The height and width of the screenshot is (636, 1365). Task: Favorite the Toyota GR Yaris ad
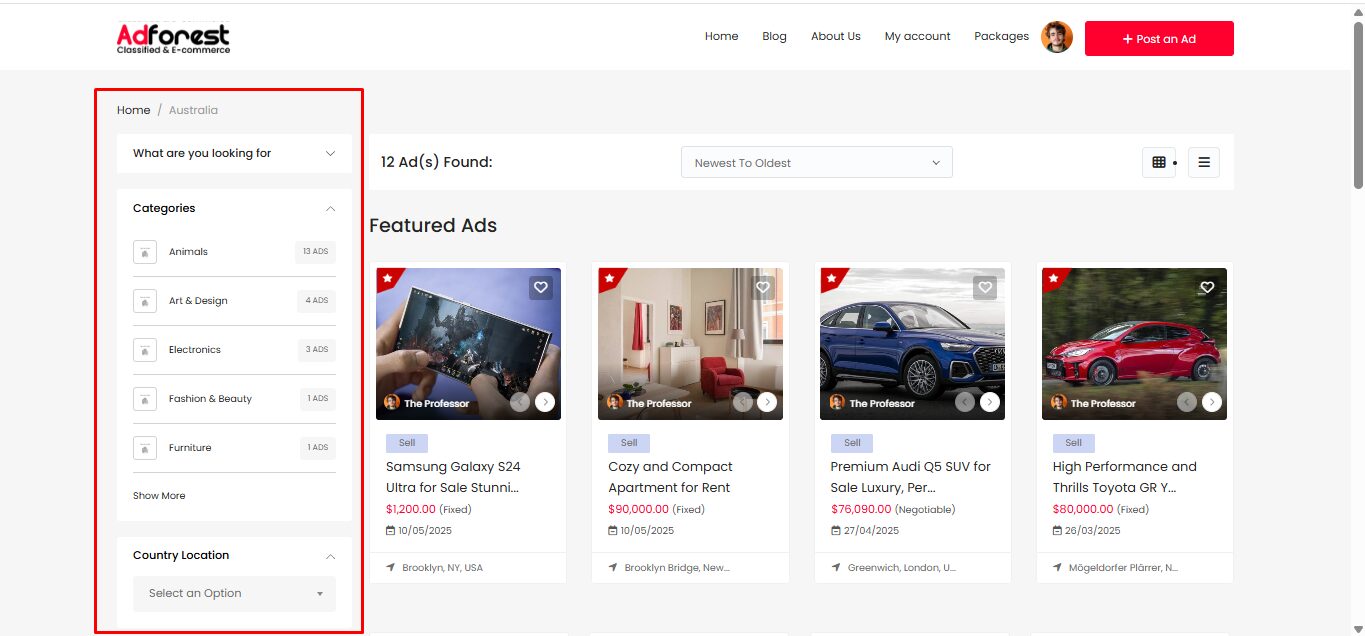pyautogui.click(x=1207, y=288)
